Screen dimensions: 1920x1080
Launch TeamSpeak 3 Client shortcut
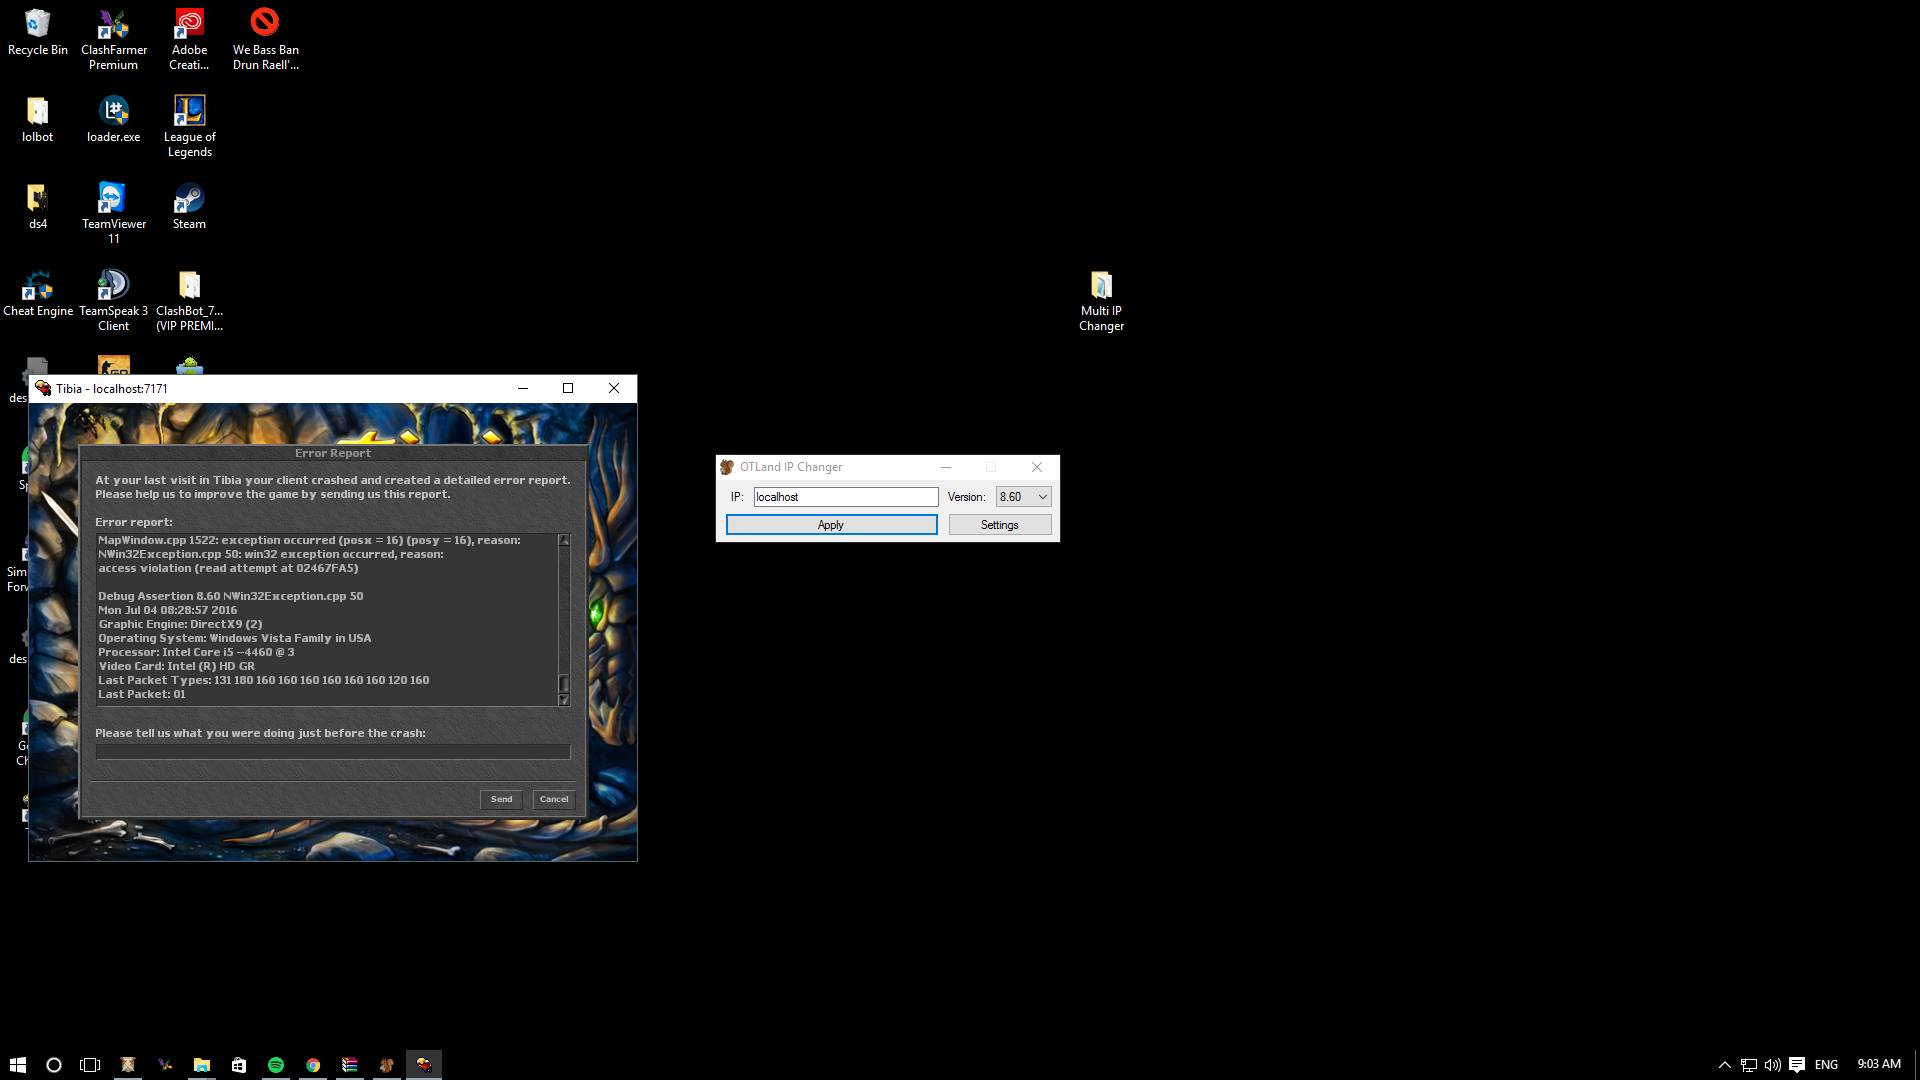tap(113, 301)
